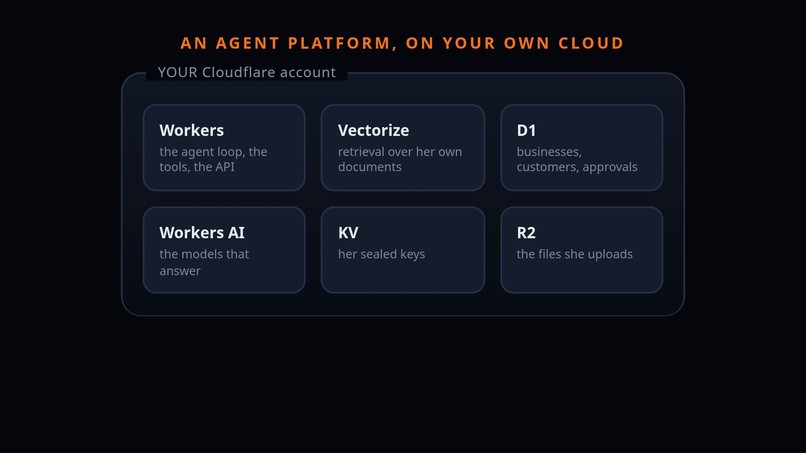Click the Workers AI card

(x=224, y=250)
